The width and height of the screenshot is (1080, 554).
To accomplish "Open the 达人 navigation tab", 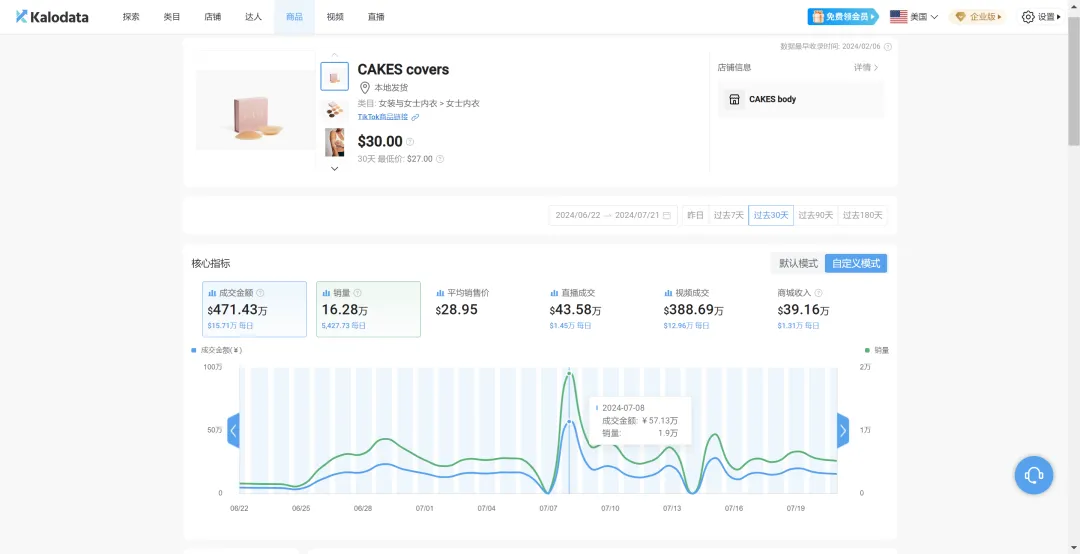I will point(253,17).
